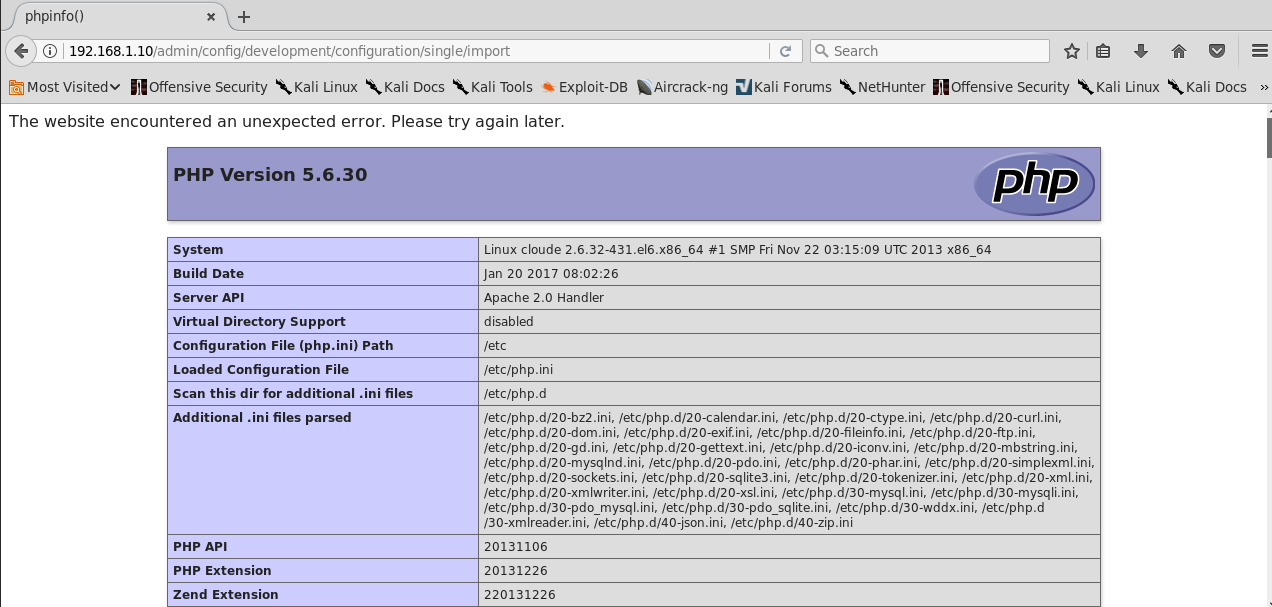Click the PHP logo image
The image size is (1272, 607).
point(1034,184)
